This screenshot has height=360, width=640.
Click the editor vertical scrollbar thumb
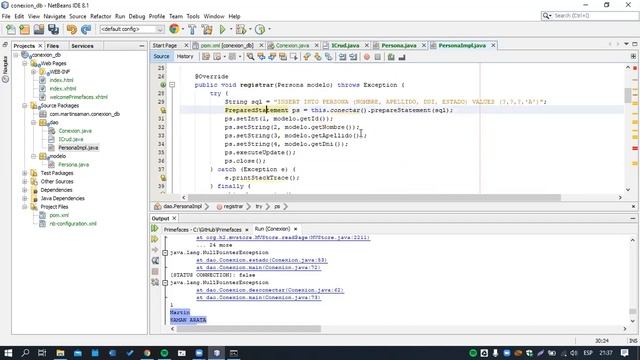coord(628,96)
